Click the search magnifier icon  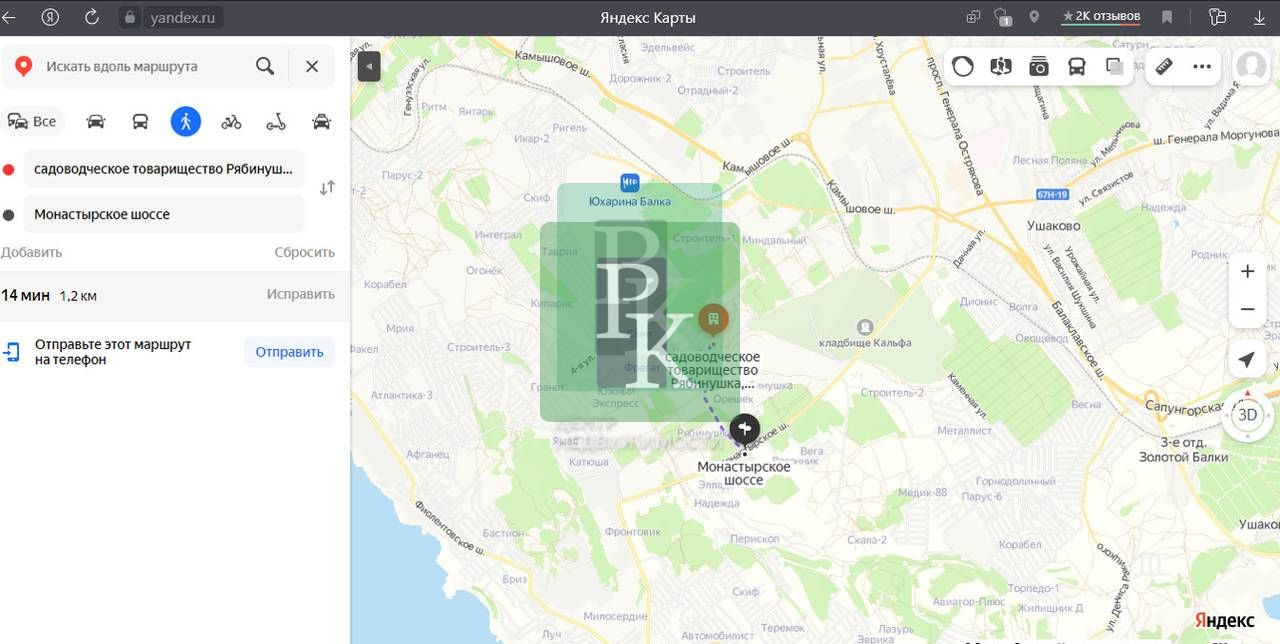264,66
